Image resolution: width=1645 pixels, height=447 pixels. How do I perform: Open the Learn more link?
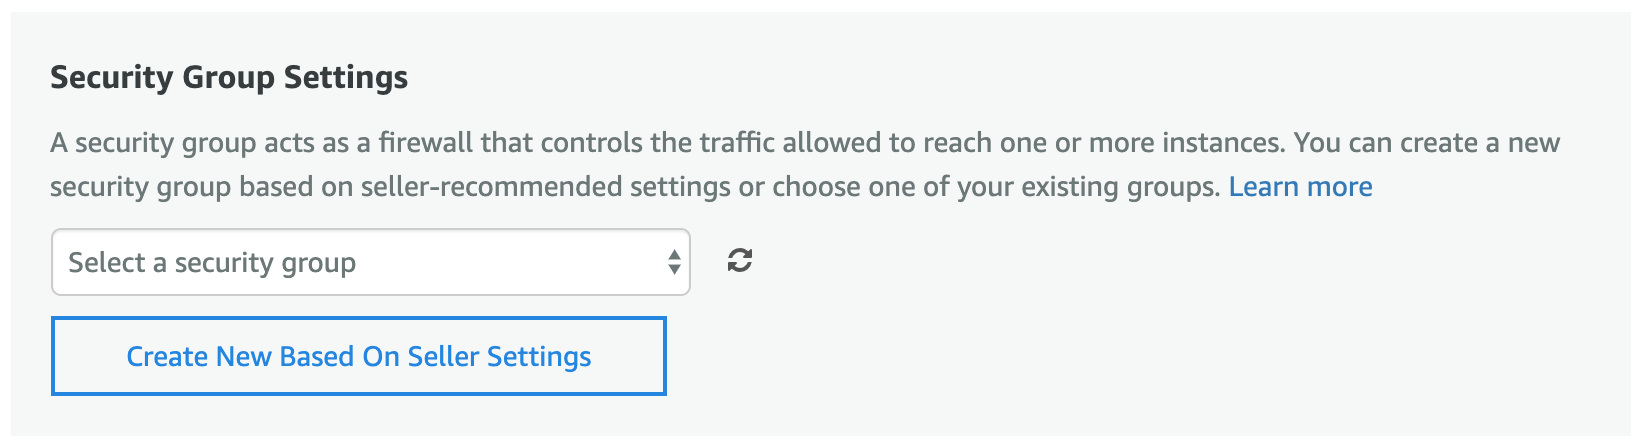click(x=1300, y=187)
